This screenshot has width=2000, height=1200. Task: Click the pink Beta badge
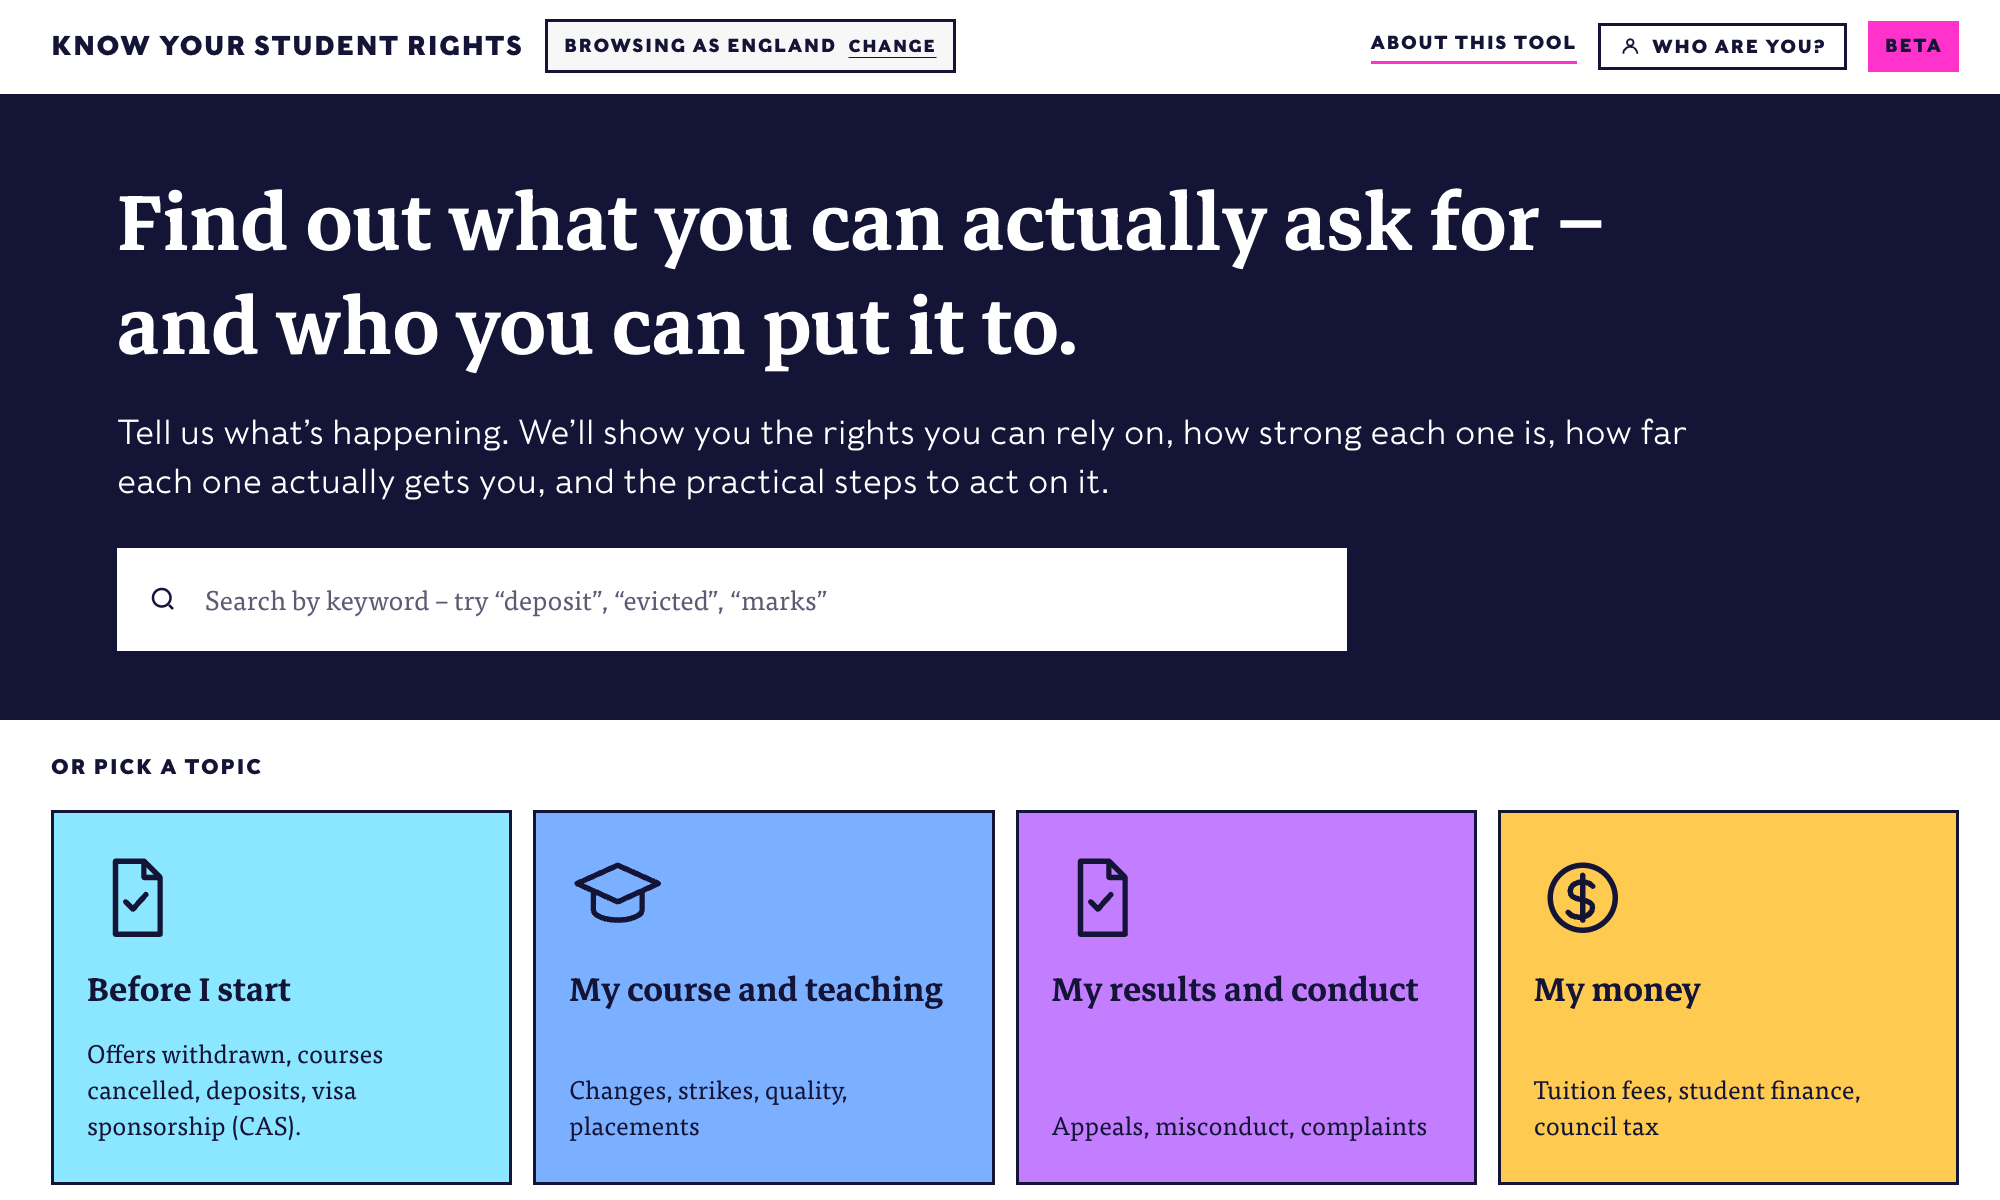click(1913, 46)
